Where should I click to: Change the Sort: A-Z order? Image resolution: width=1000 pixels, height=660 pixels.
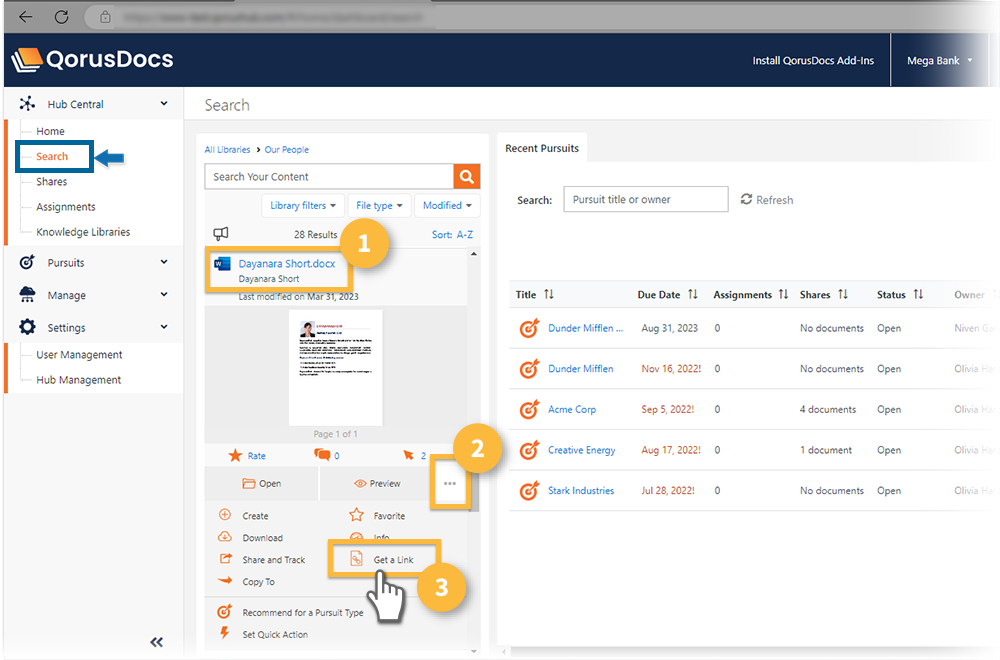[x=452, y=235]
